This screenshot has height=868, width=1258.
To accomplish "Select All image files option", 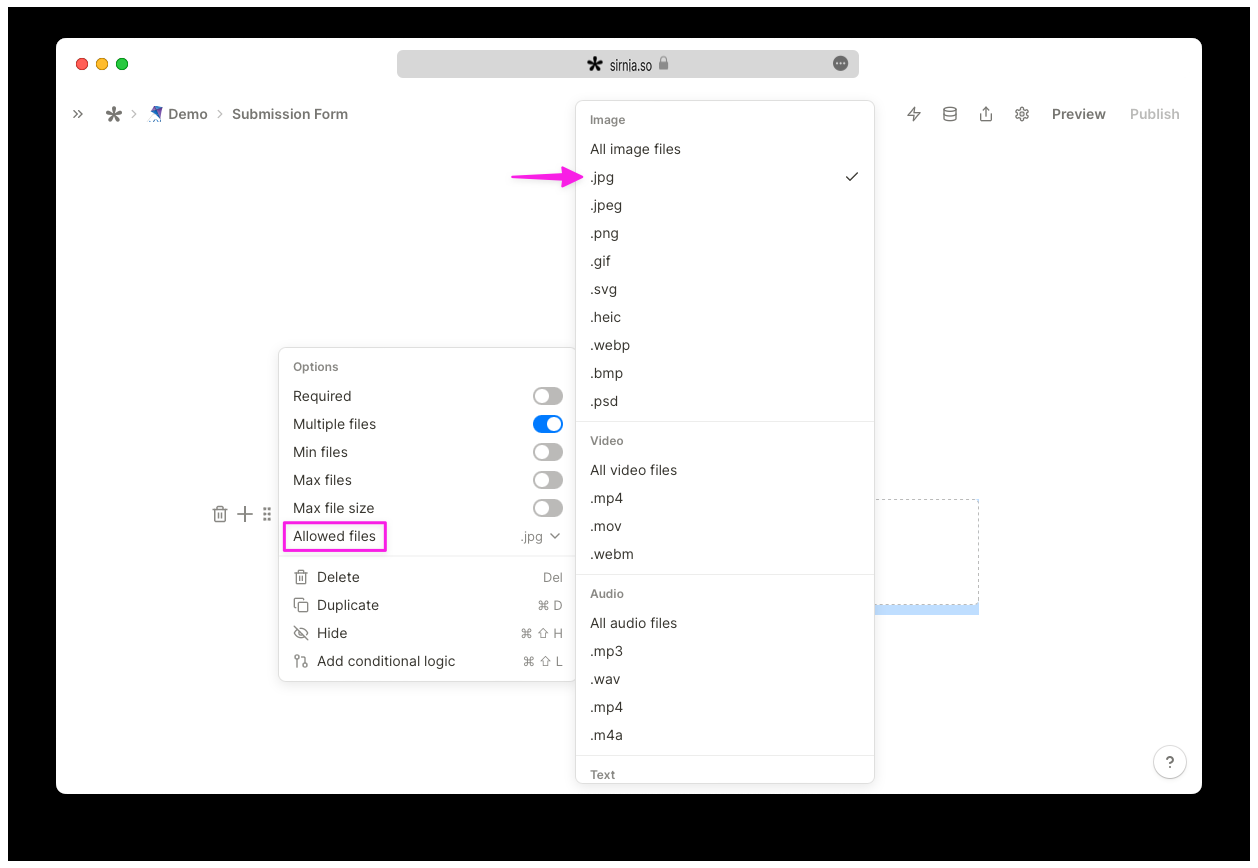I will click(725, 149).
